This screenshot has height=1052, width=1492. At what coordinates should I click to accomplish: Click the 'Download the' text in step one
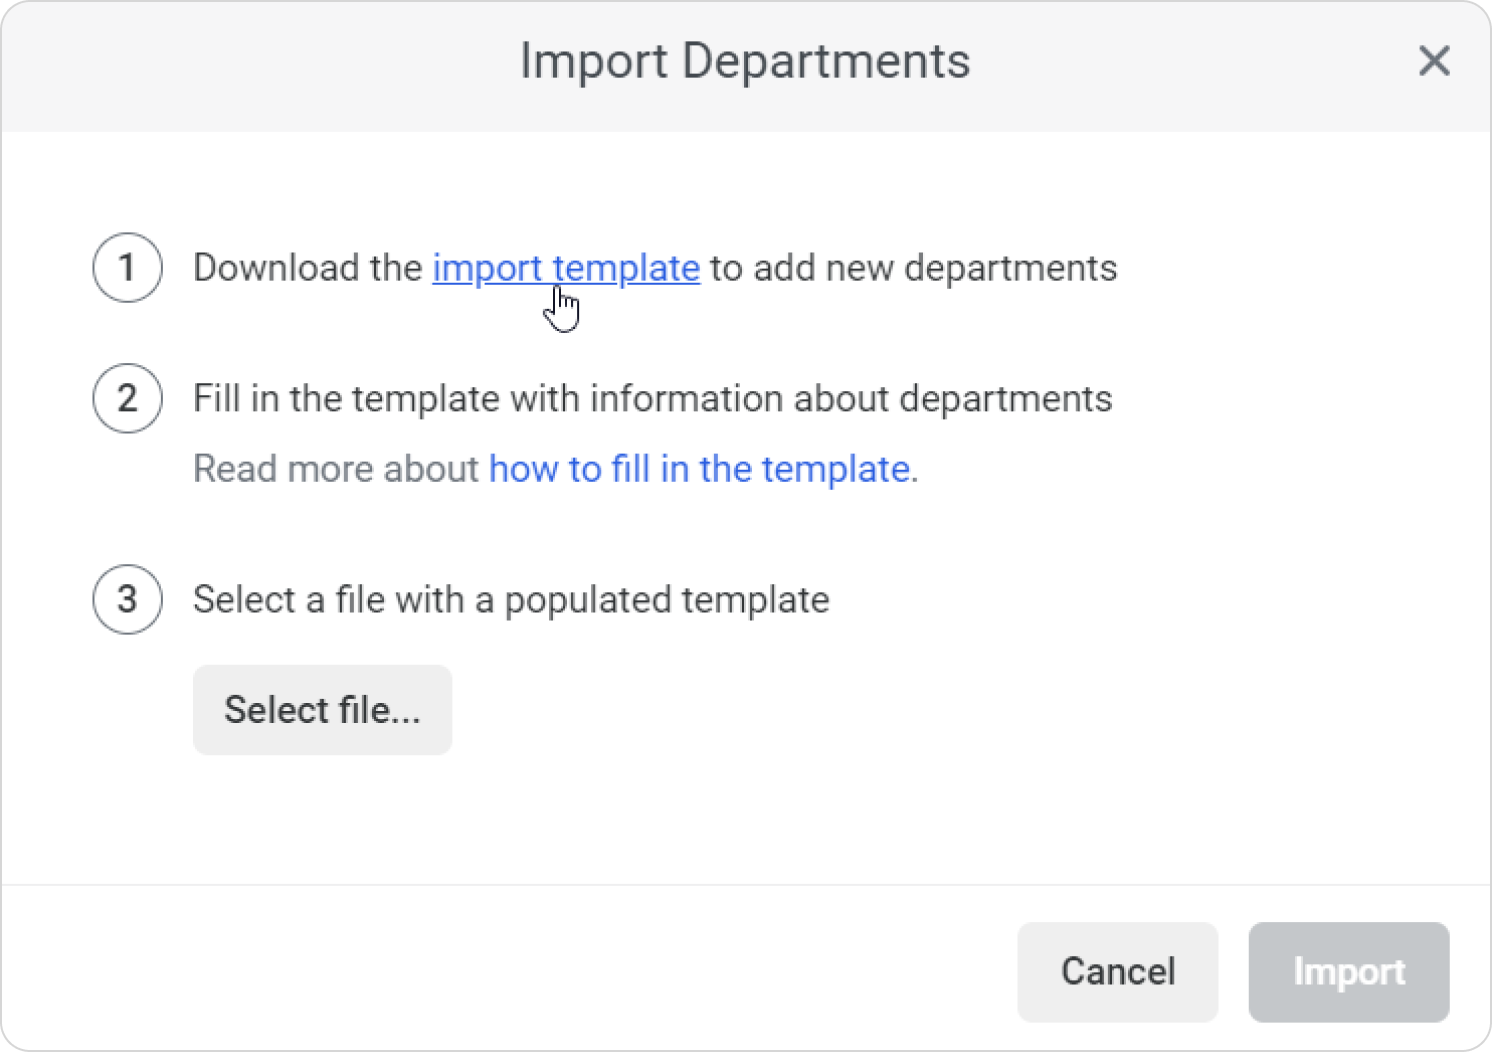(307, 268)
